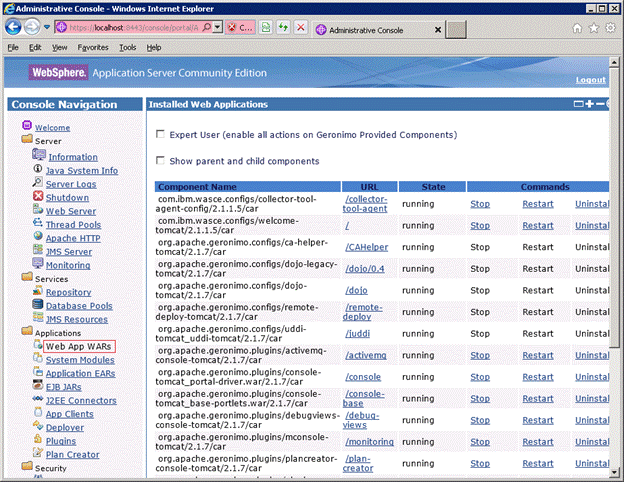Click the Web Server icon
The width and height of the screenshot is (624, 482).
click(x=38, y=209)
